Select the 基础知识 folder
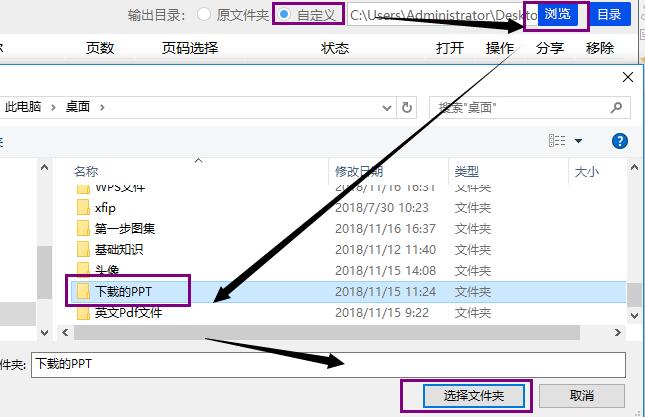The height and width of the screenshot is (417, 645). [119, 249]
